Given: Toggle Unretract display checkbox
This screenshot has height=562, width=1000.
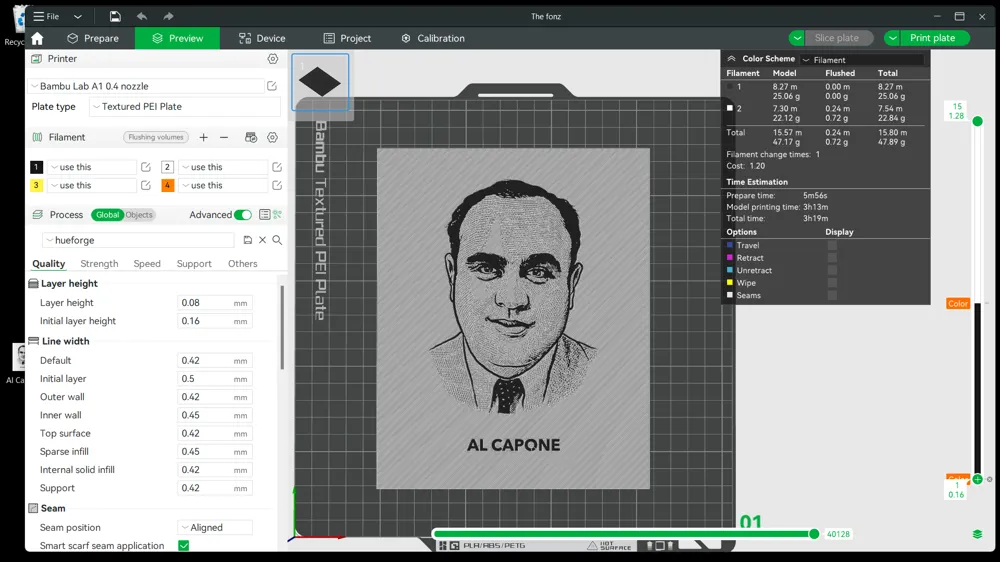Looking at the screenshot, I should (x=832, y=270).
